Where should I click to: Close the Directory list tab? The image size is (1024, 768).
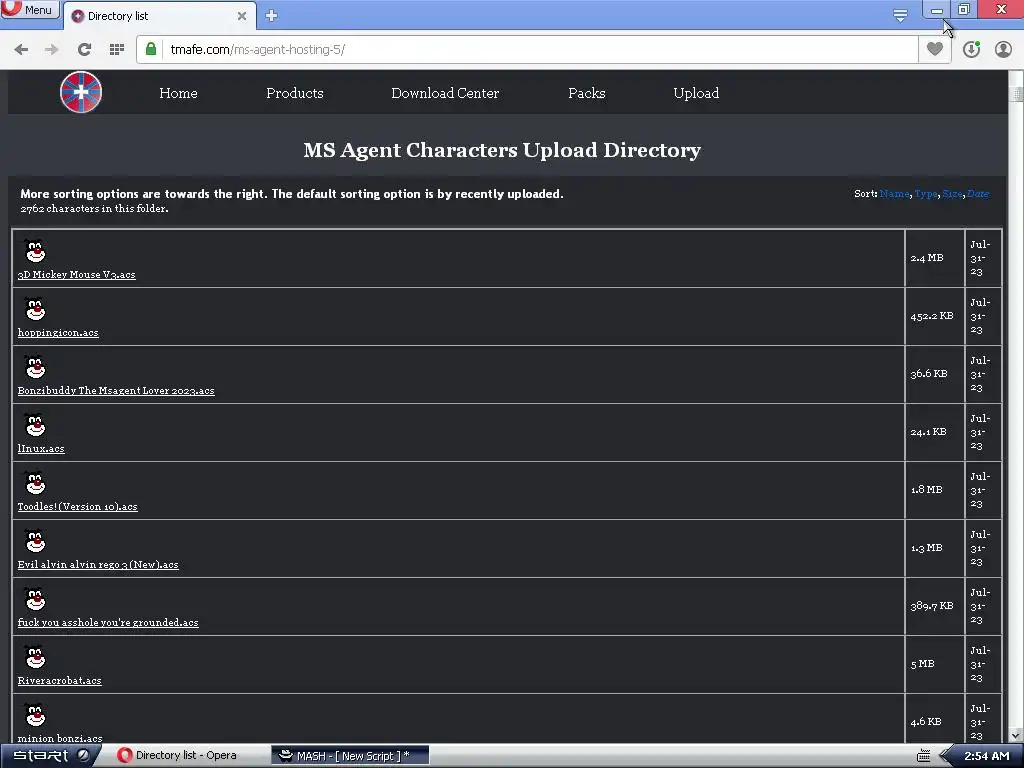pos(242,16)
